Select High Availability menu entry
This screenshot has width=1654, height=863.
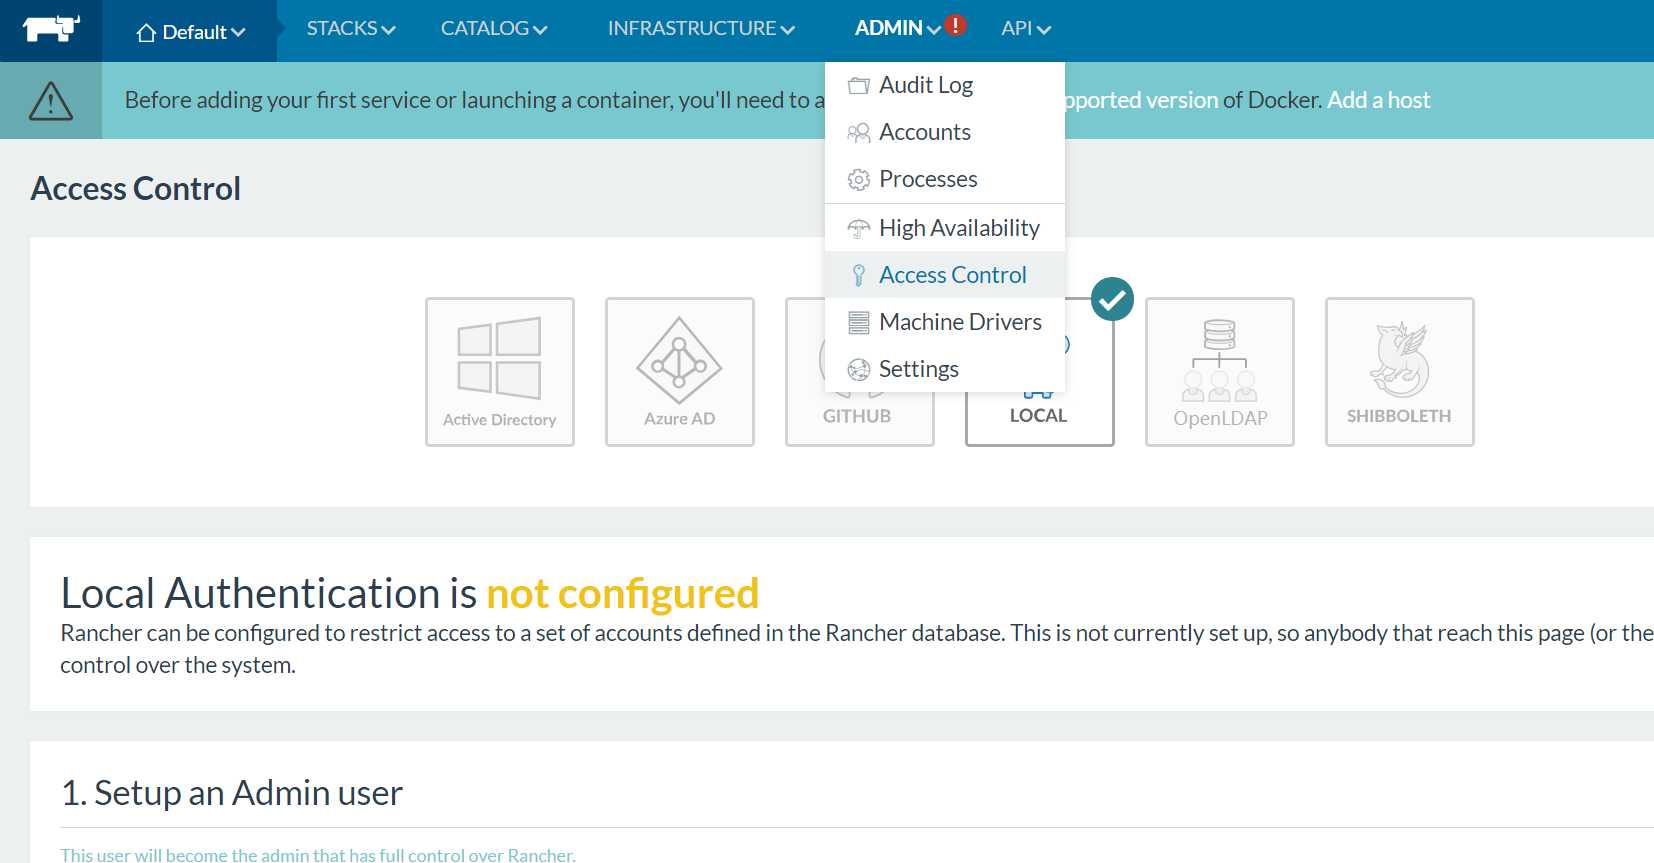pyautogui.click(x=945, y=229)
